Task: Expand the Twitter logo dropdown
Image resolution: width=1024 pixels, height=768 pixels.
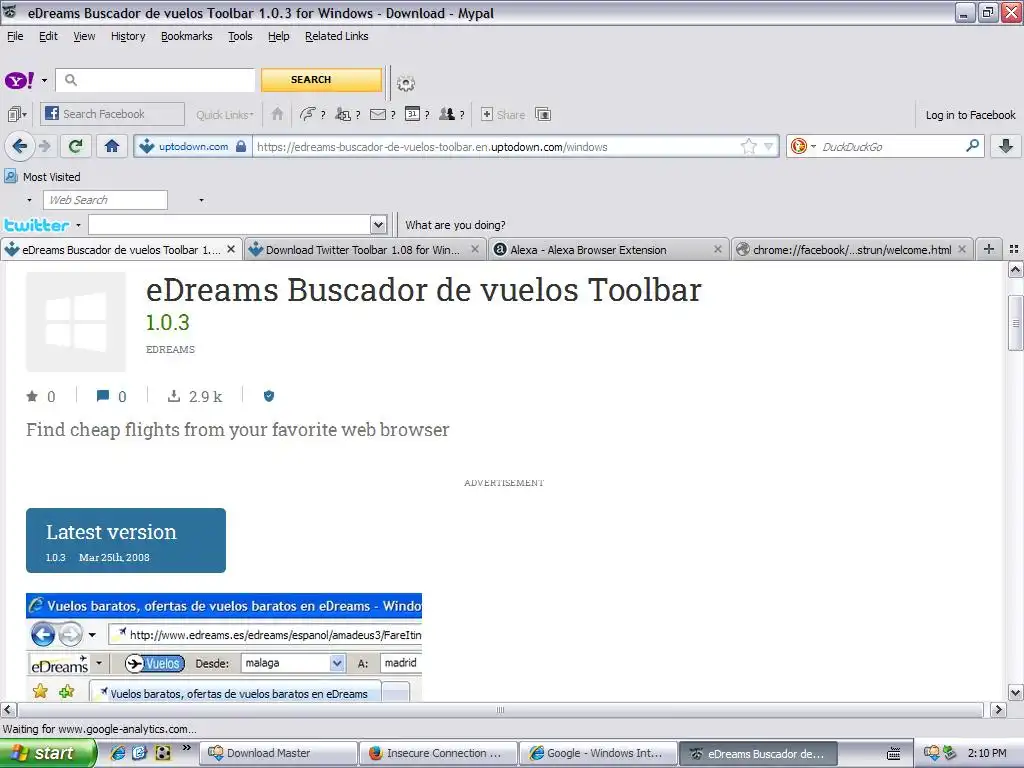Action: 78,225
